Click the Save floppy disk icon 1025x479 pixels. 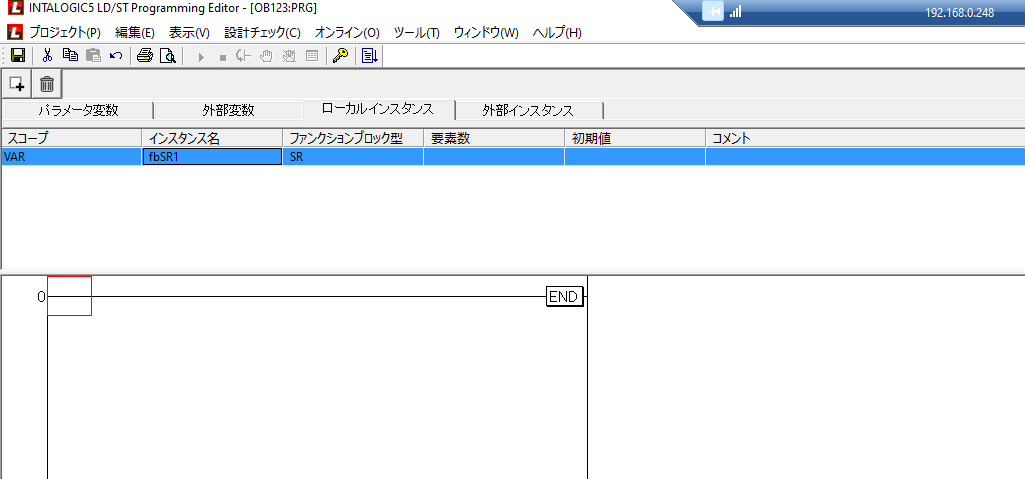coord(17,56)
